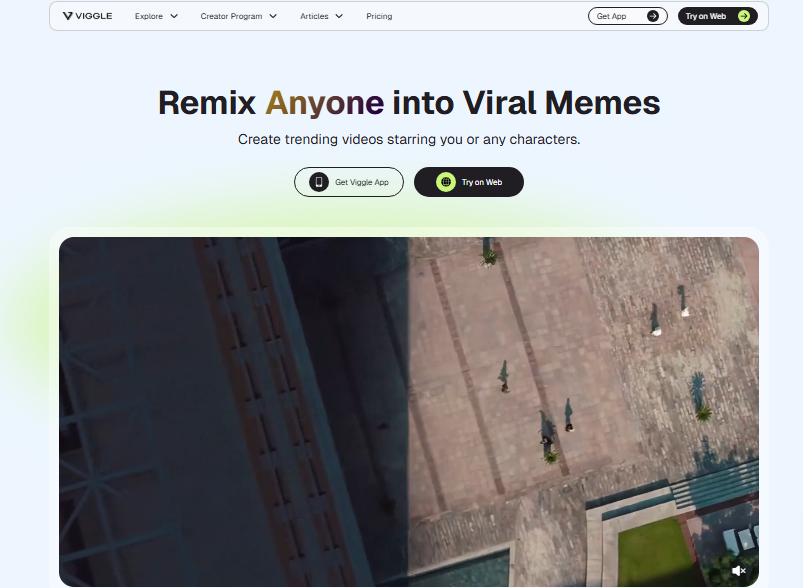This screenshot has width=803, height=588.
Task: Click arrow icon in Get App button
Action: point(652,16)
